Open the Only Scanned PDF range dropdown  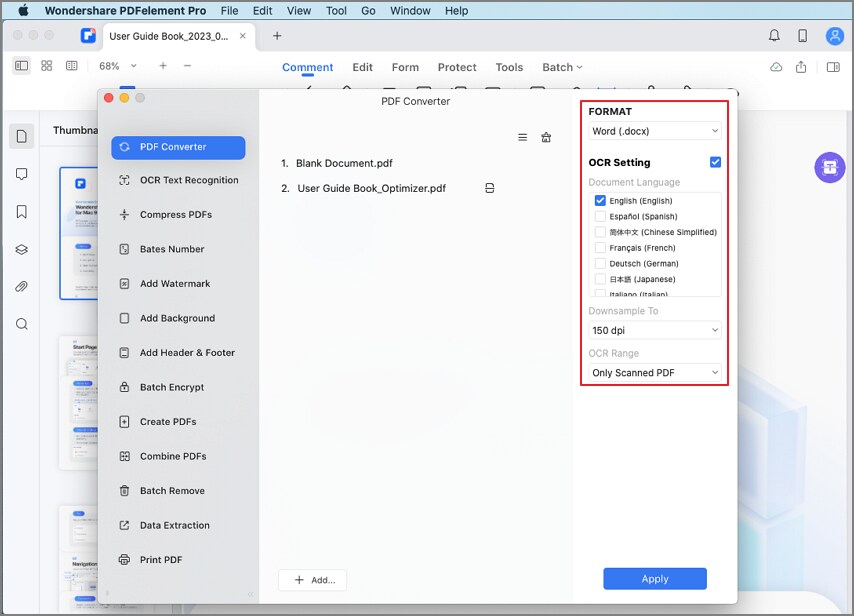pos(653,372)
